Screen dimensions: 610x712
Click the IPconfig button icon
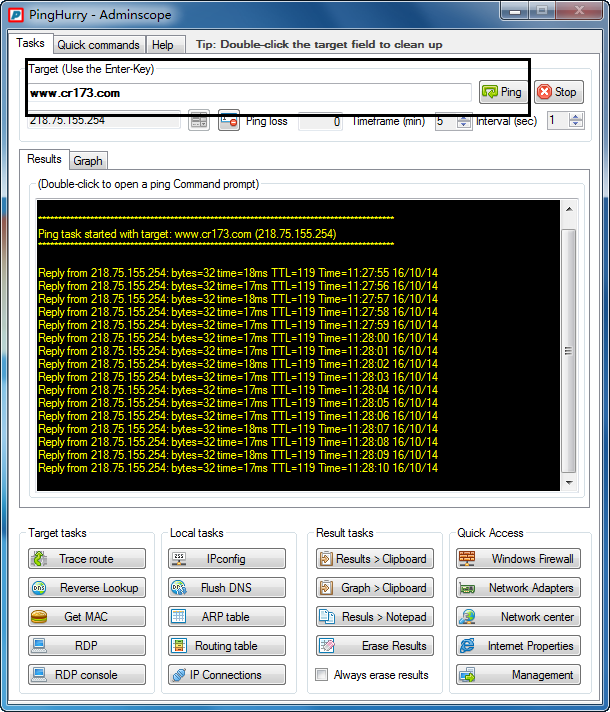179,559
